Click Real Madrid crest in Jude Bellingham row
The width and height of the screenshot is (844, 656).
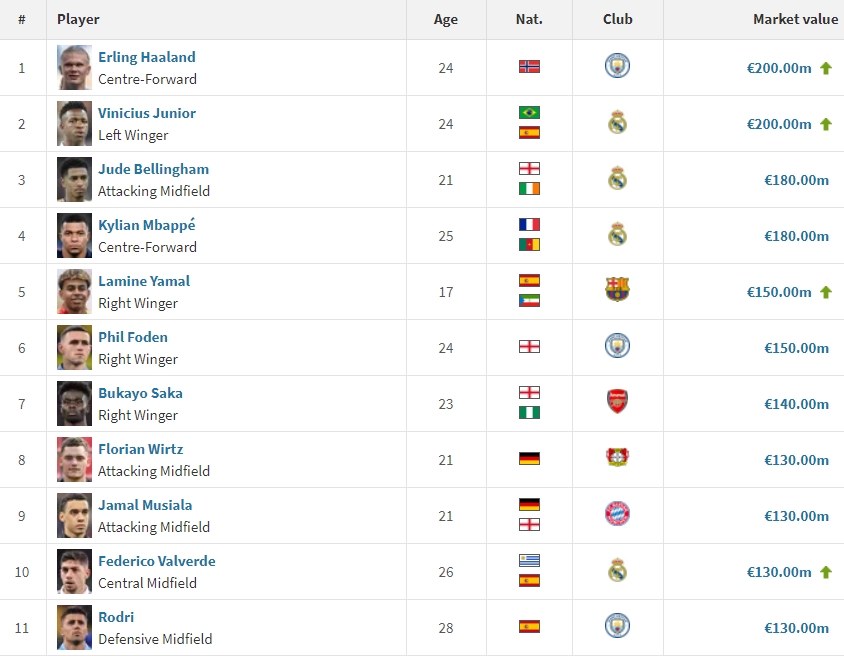tap(617, 178)
